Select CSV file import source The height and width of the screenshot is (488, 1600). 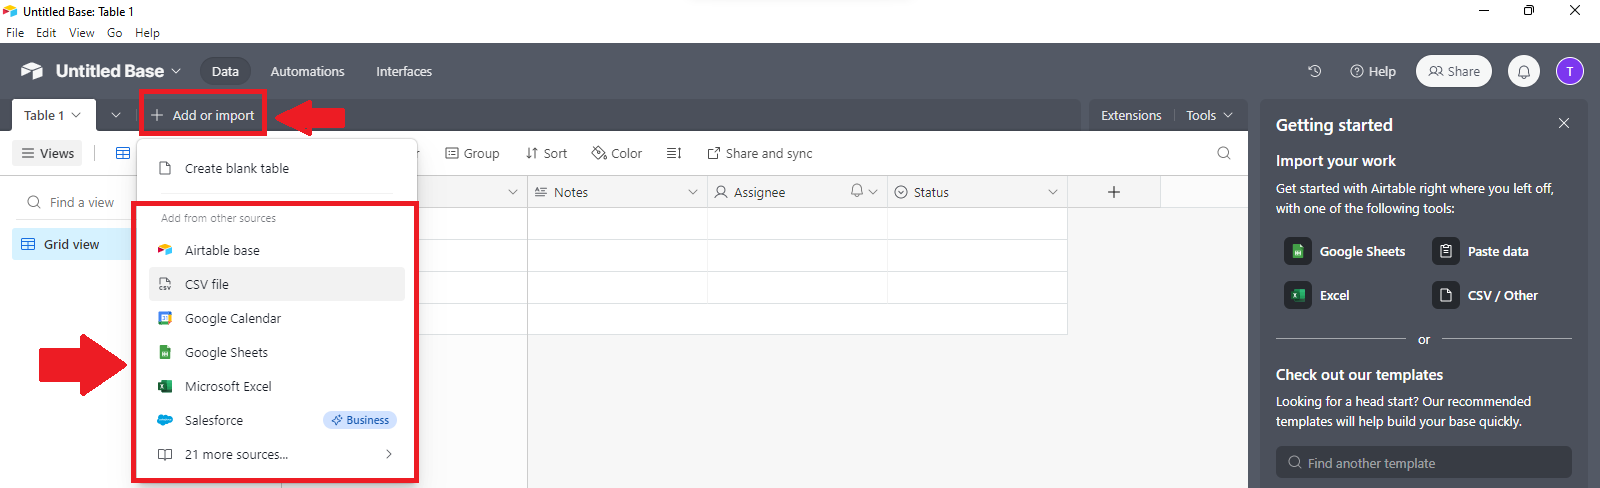[x=277, y=284]
